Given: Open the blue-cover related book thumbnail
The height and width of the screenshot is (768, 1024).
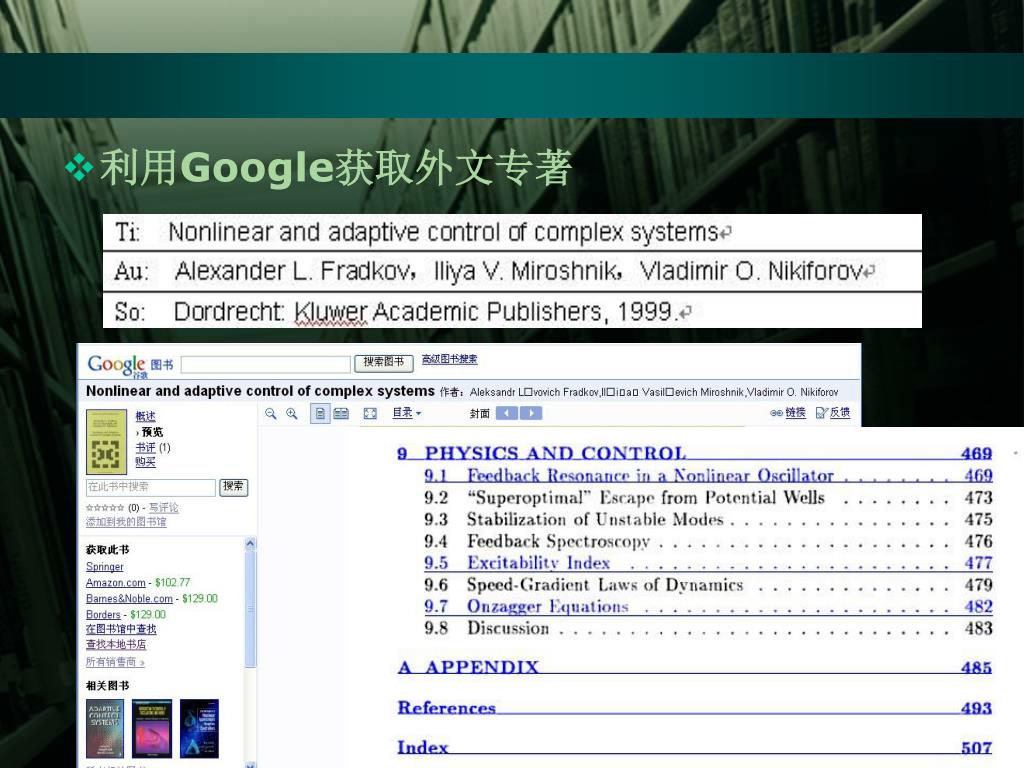Looking at the screenshot, I should coord(200,728).
